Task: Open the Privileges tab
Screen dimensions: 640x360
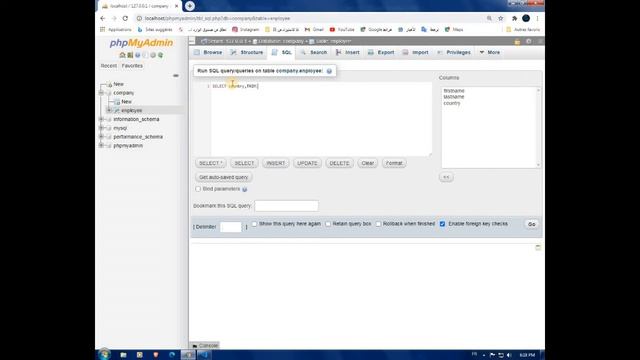Action: coord(454,52)
